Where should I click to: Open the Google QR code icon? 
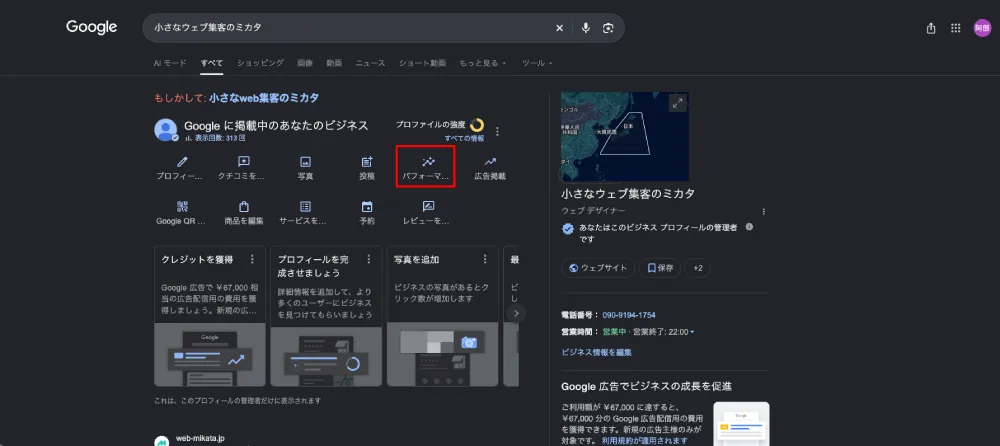(x=182, y=207)
